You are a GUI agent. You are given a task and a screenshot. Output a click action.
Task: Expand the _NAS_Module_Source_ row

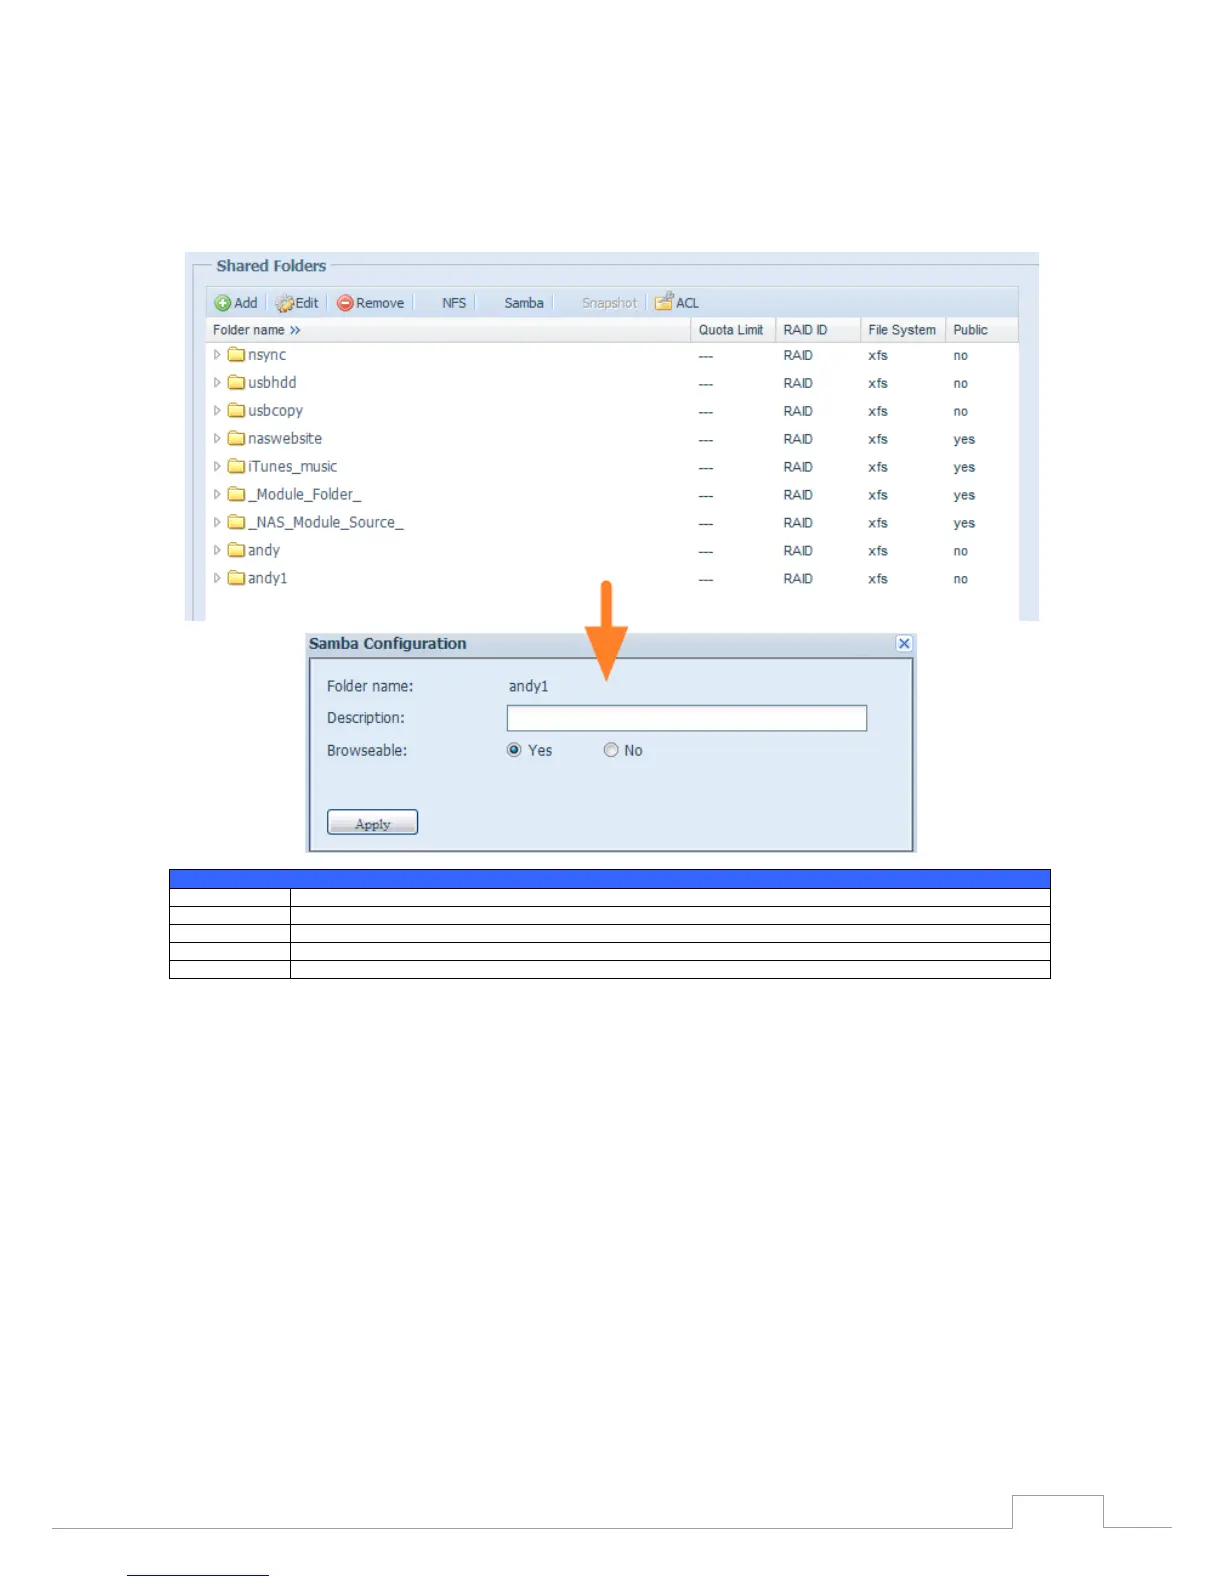217,523
